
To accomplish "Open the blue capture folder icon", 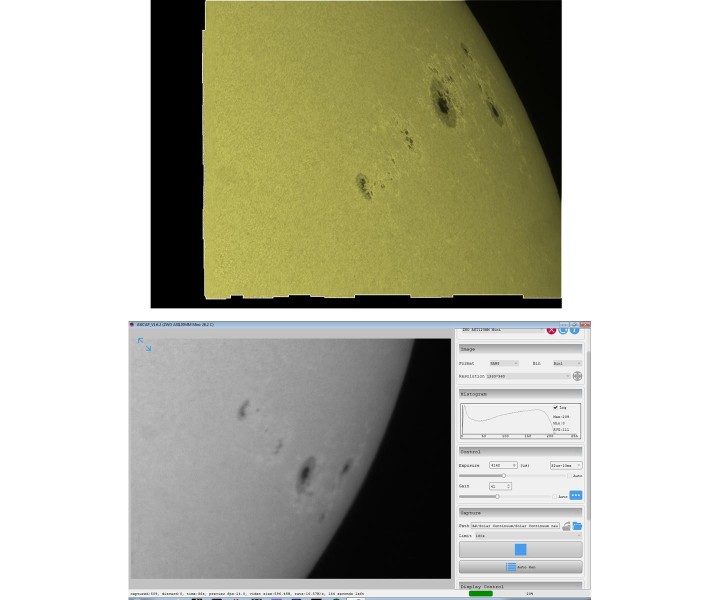I will (x=577, y=525).
